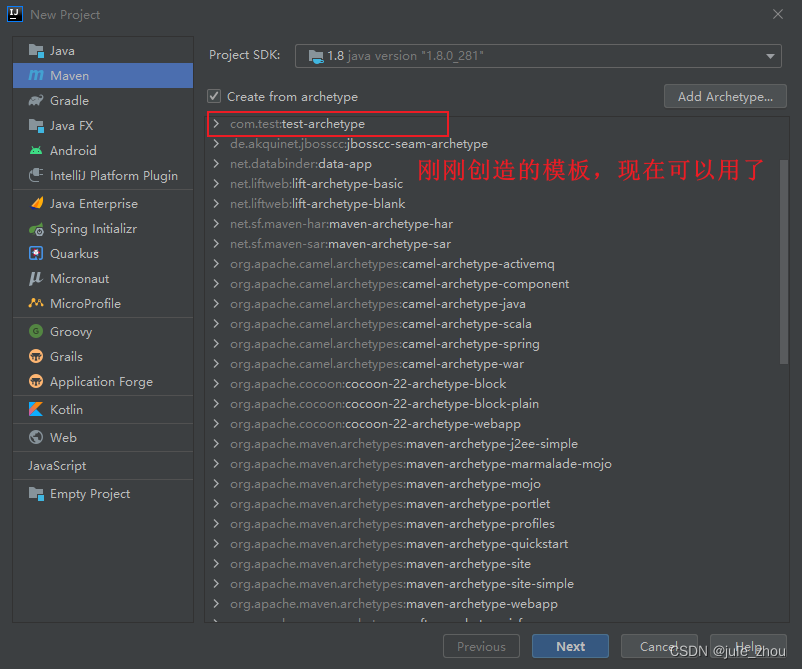Image resolution: width=802 pixels, height=669 pixels.
Task: Expand maven-archetype-webapp chevron
Action: click(x=216, y=604)
